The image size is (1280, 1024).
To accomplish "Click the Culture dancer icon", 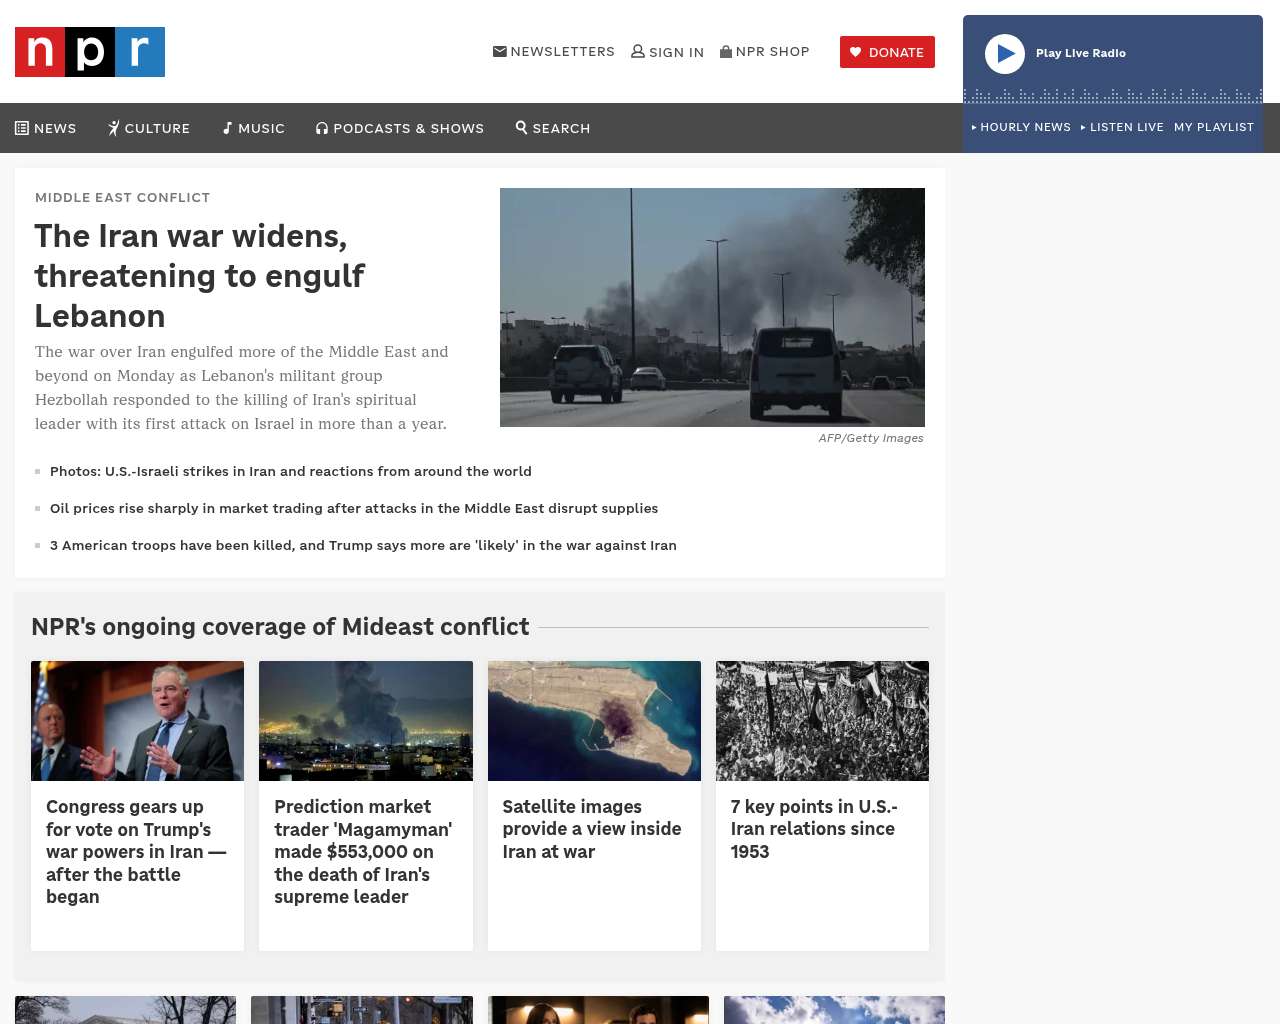I will tap(114, 128).
